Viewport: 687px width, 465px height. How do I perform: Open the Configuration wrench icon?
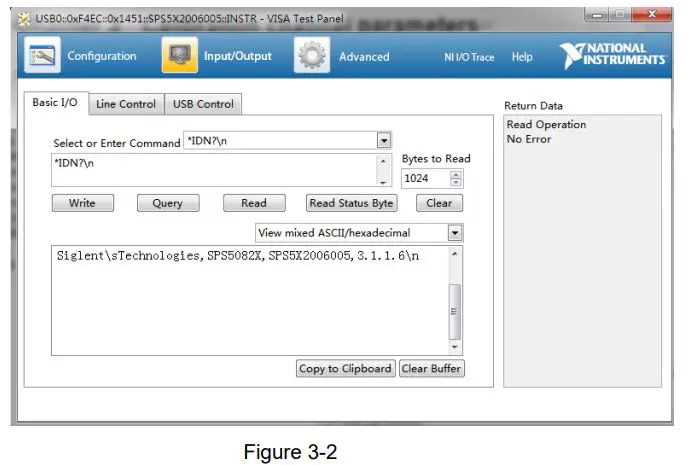click(x=42, y=55)
